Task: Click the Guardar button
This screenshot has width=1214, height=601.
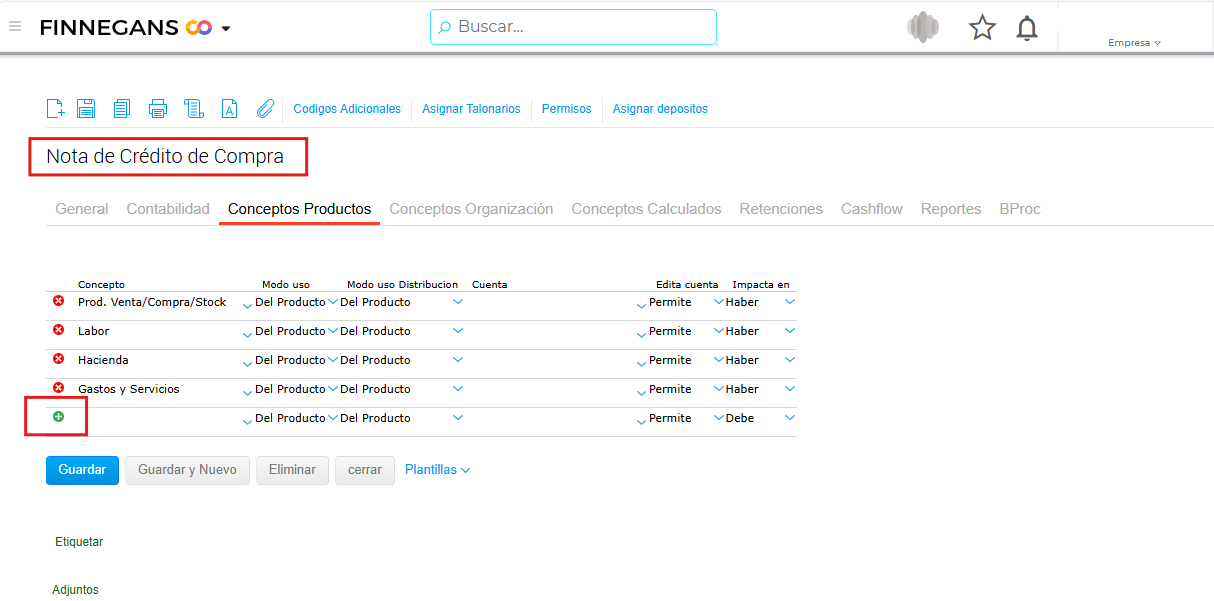Action: [82, 470]
